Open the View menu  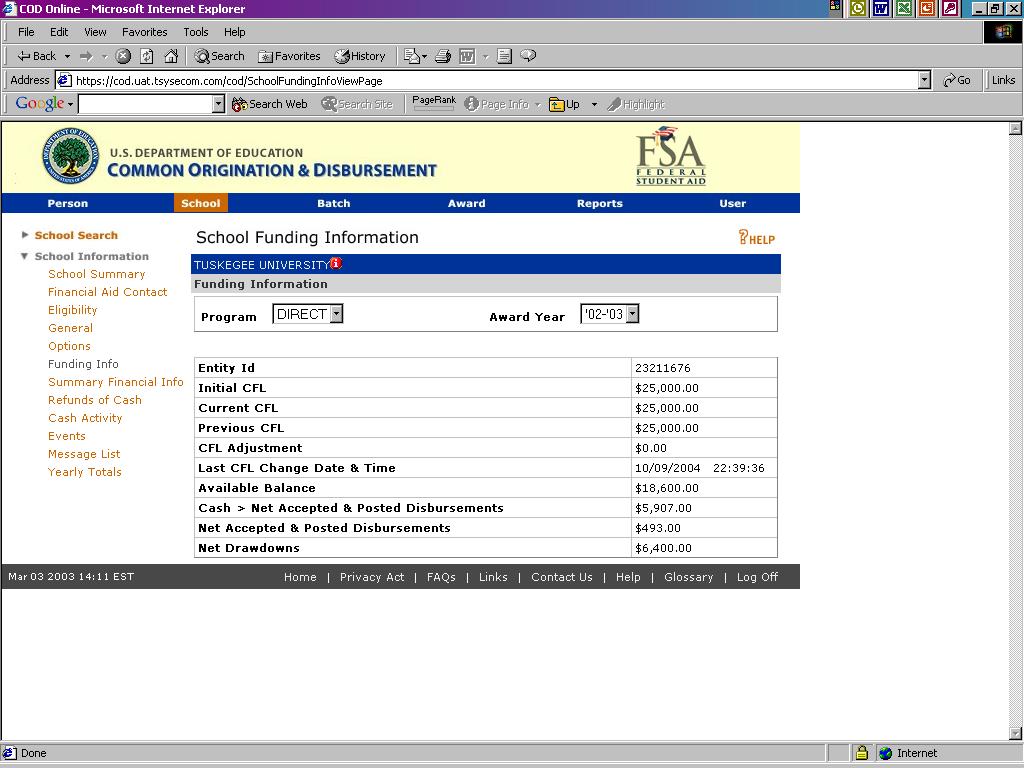click(x=95, y=32)
